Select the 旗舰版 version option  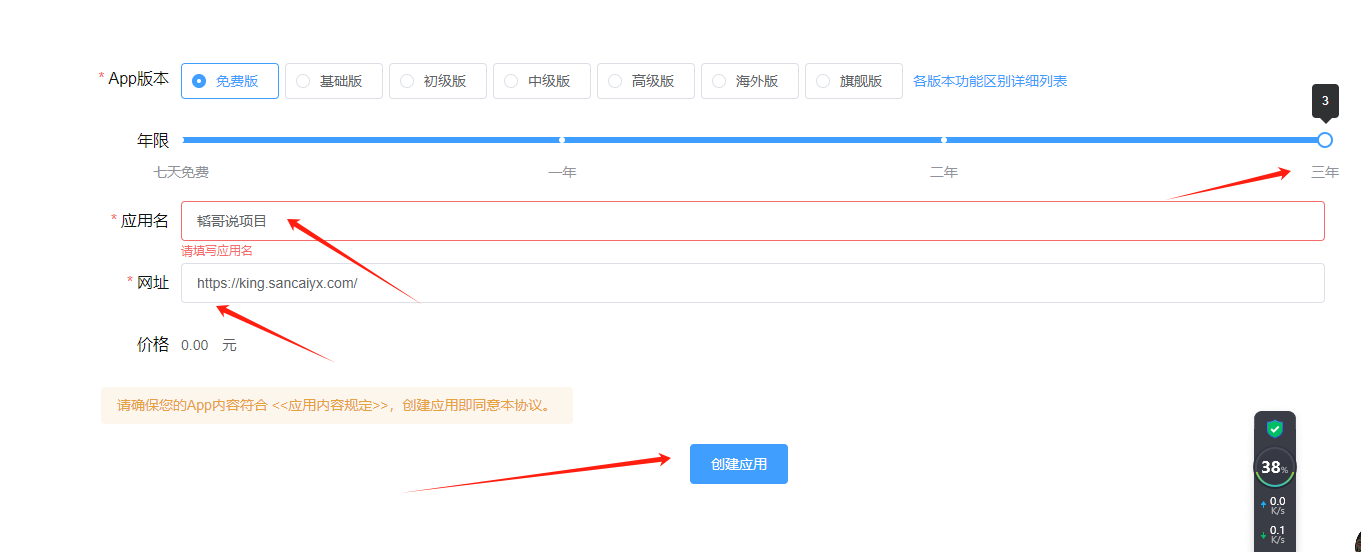854,81
